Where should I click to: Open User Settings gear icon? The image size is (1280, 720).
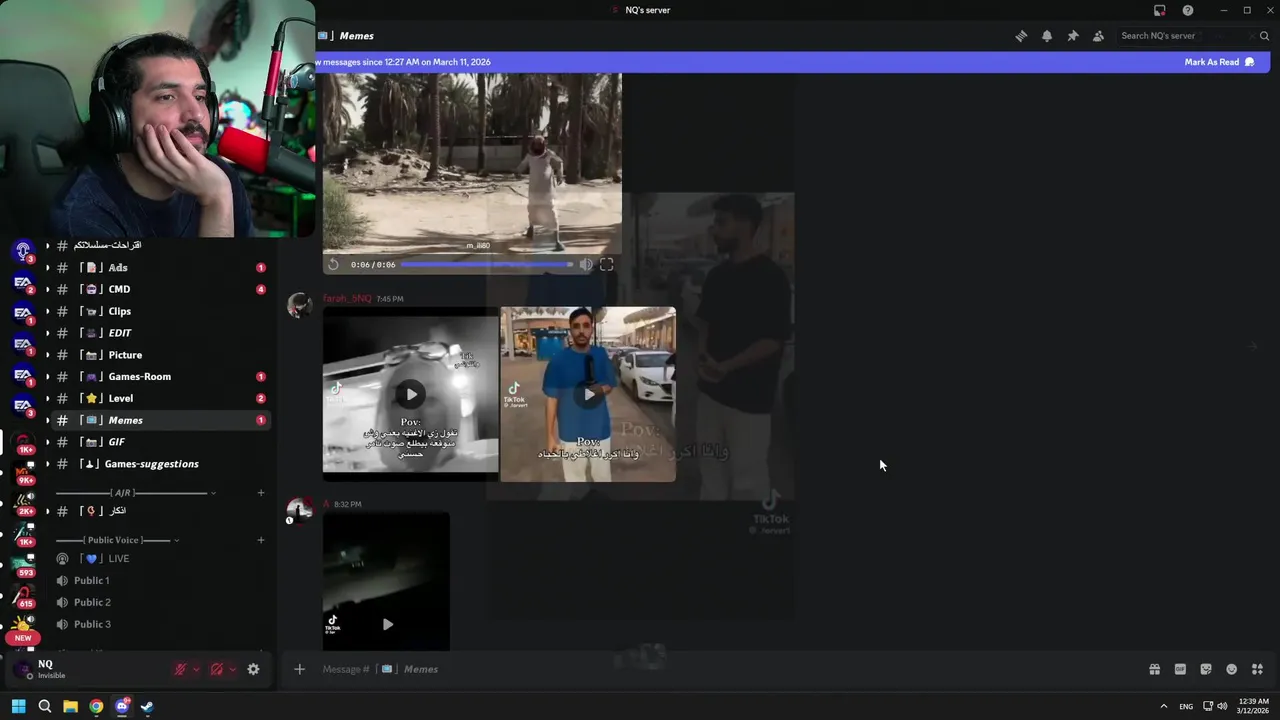click(253, 669)
